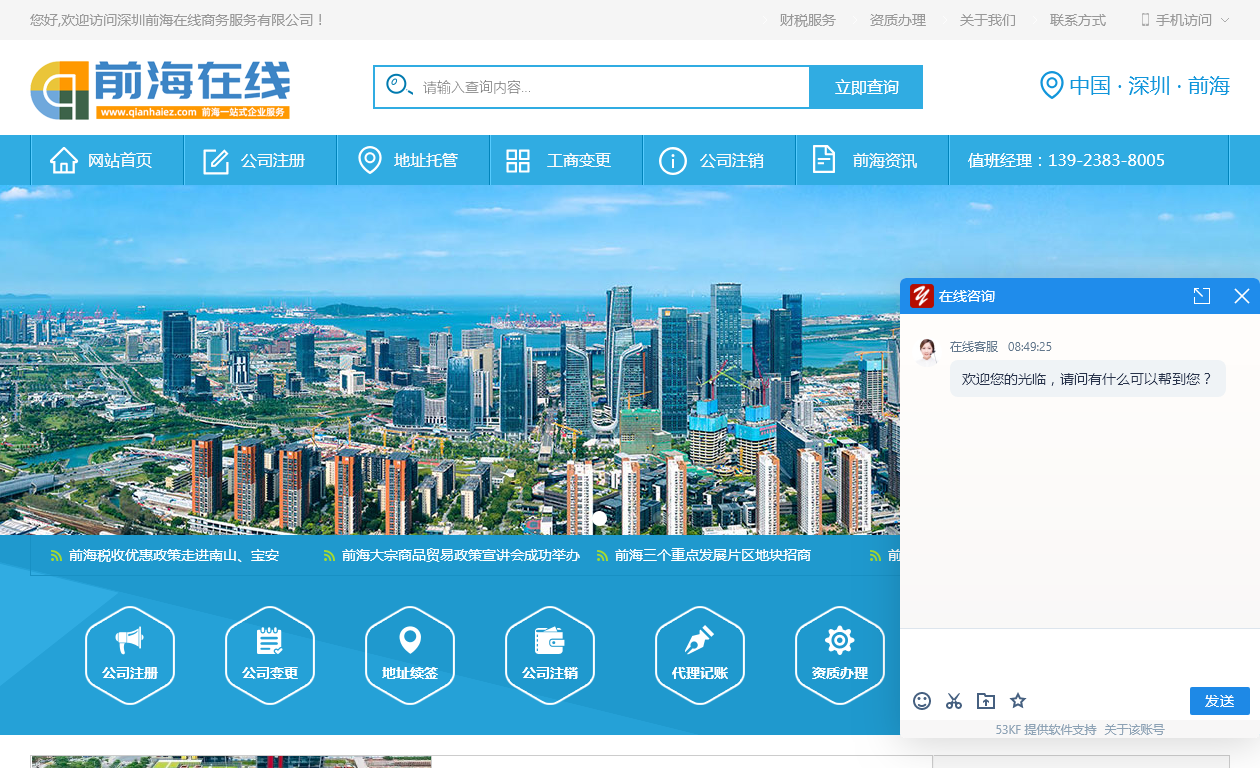1260x768 pixels.
Task: Click the emoji smiley icon in chat
Action: click(922, 701)
